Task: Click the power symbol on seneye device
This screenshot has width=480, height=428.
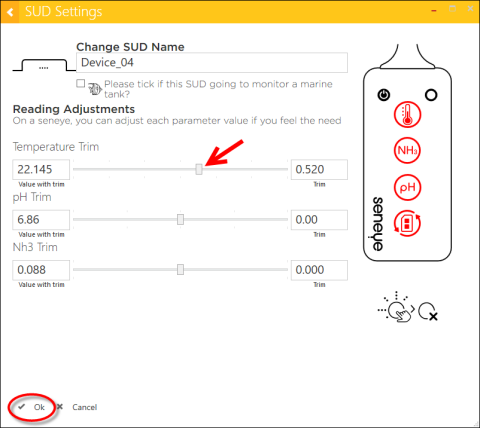Action: pos(384,95)
